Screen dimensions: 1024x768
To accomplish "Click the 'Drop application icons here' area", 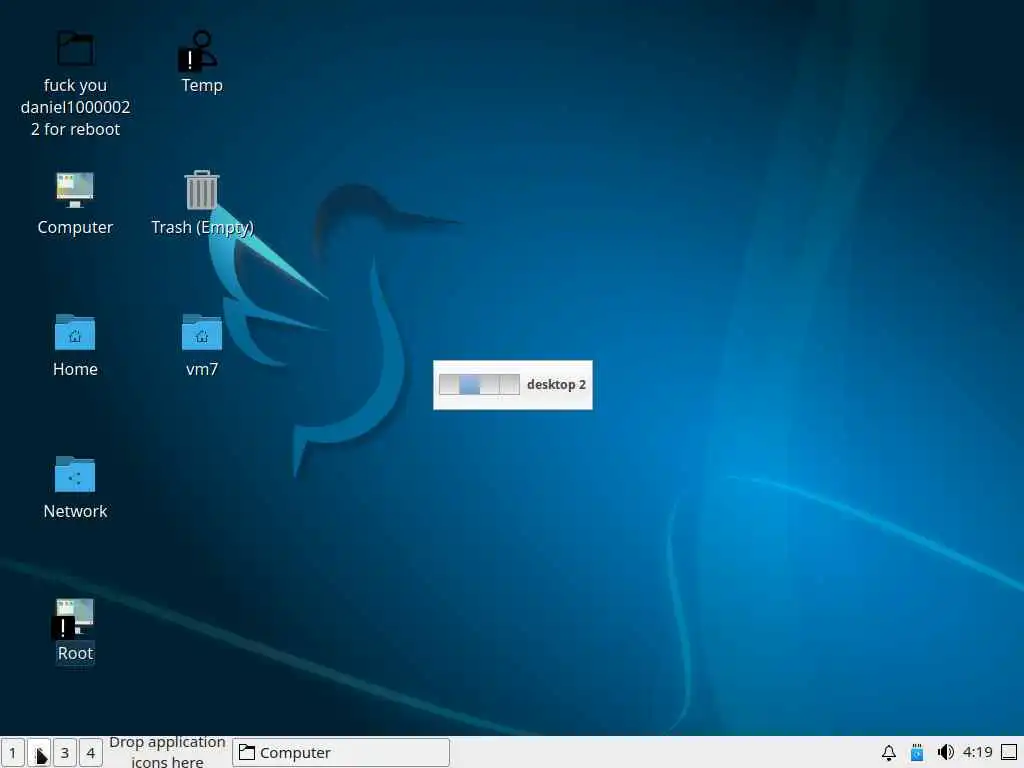I will [x=167, y=752].
